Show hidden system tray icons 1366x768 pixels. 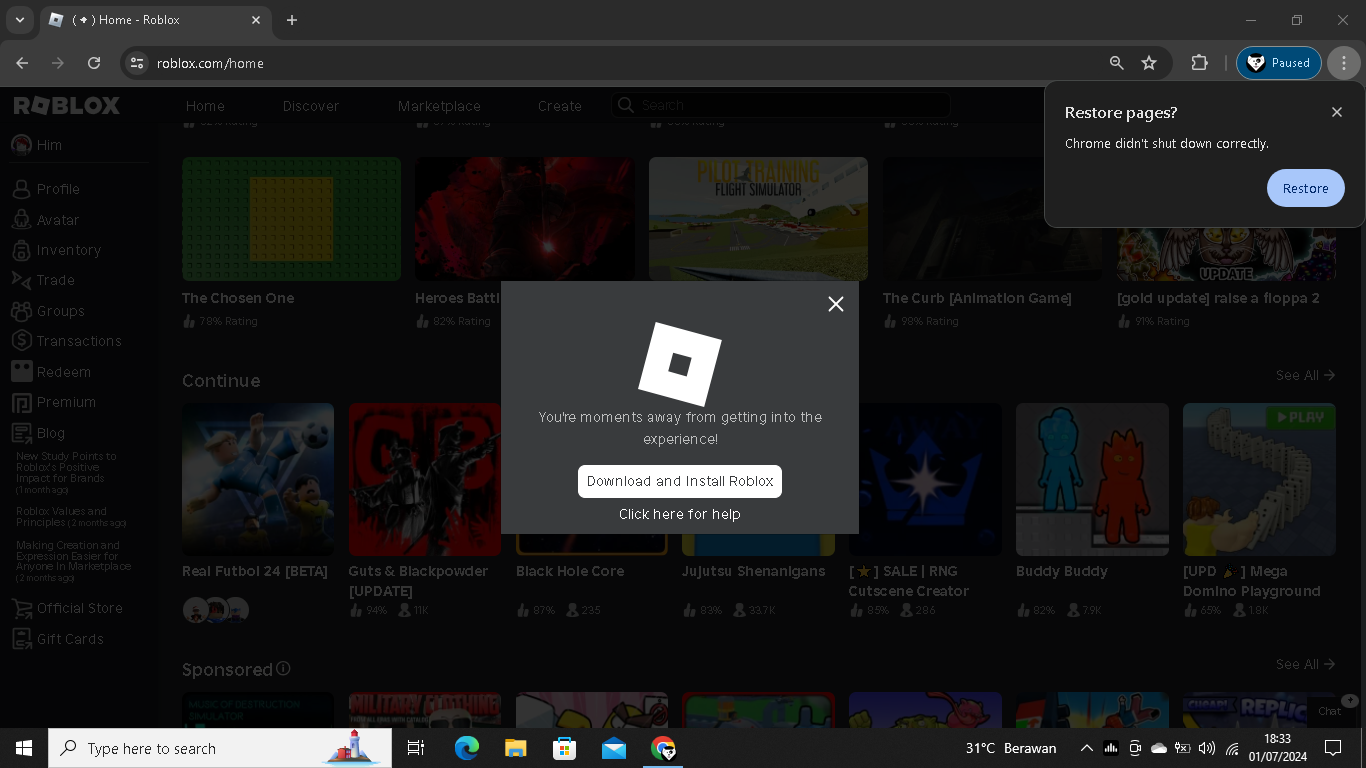click(x=1086, y=748)
